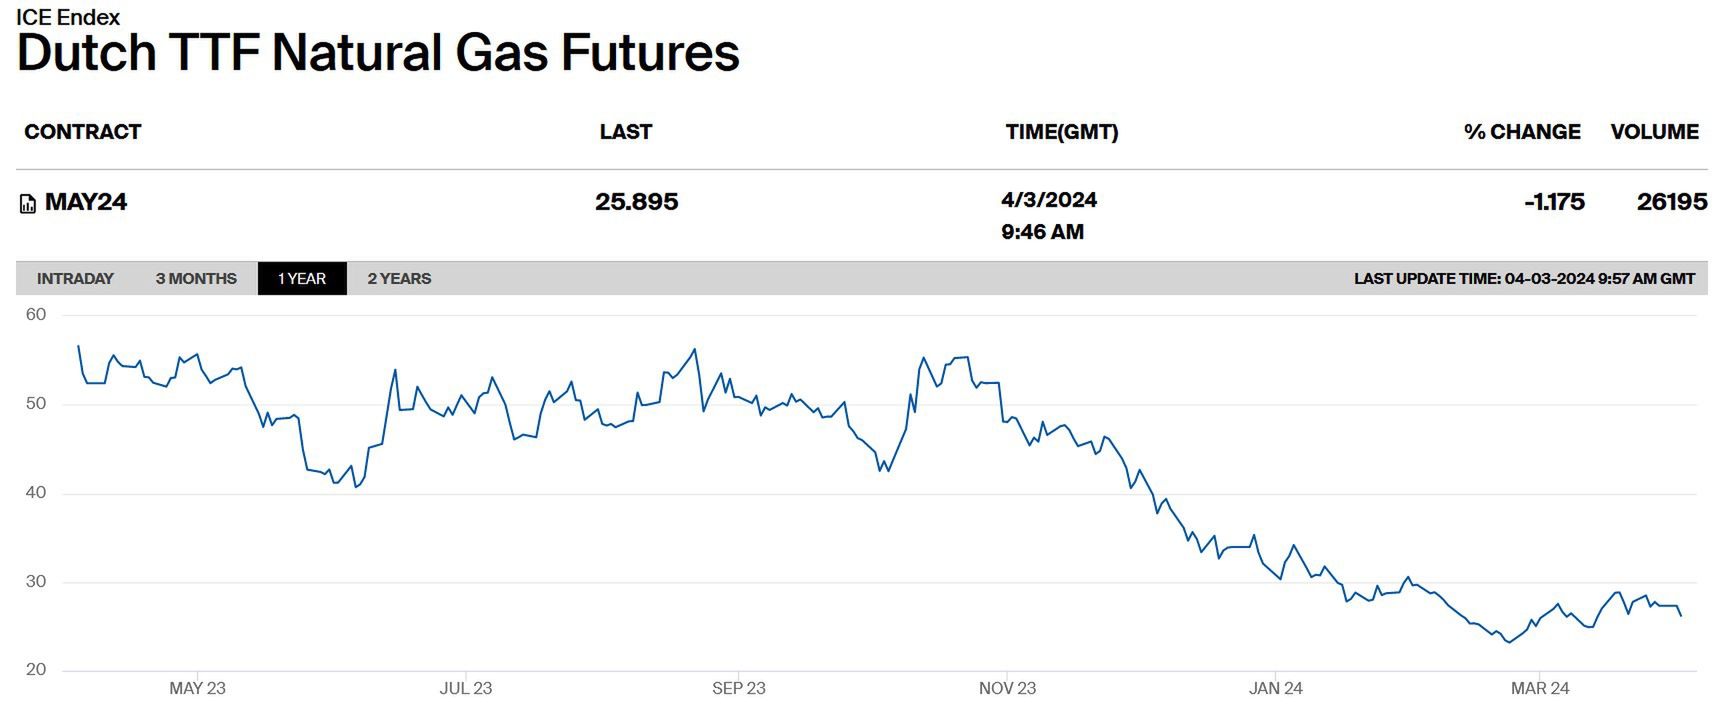The width and height of the screenshot is (1729, 722).
Task: Click the VOLUME column header
Action: (1654, 132)
